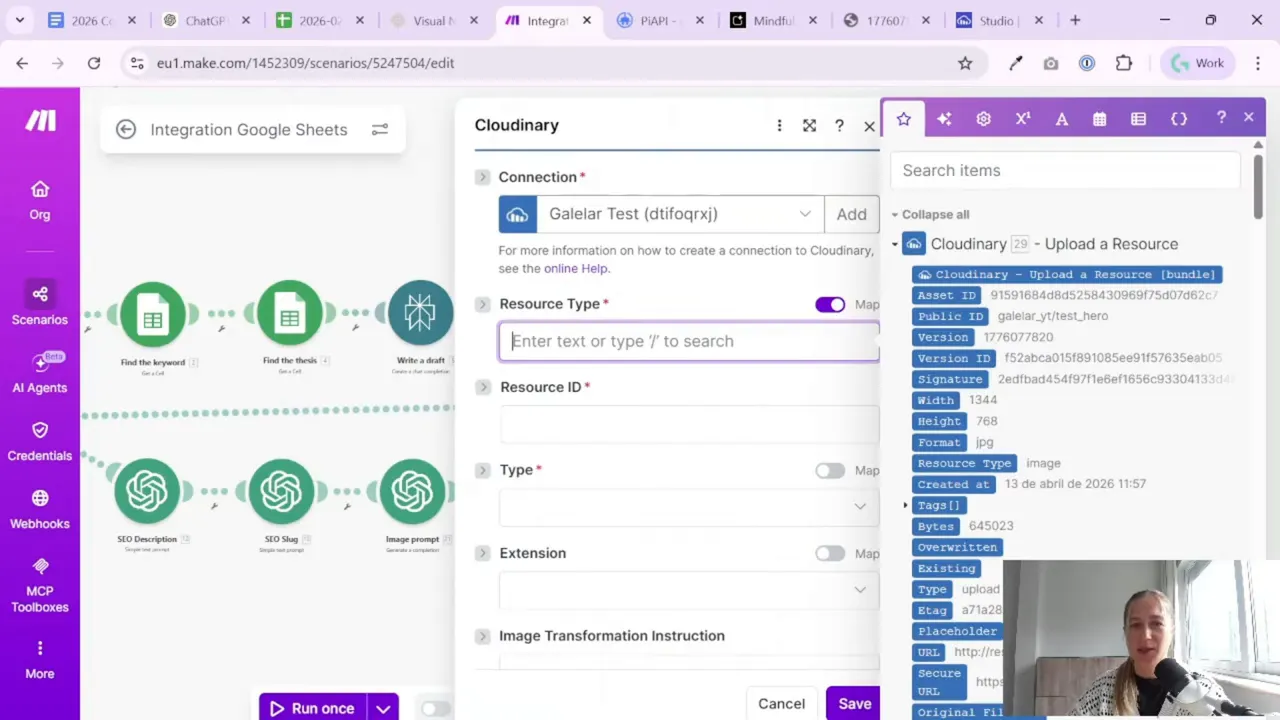Click the Resource ID input field
1280x720 pixels.
(x=689, y=424)
